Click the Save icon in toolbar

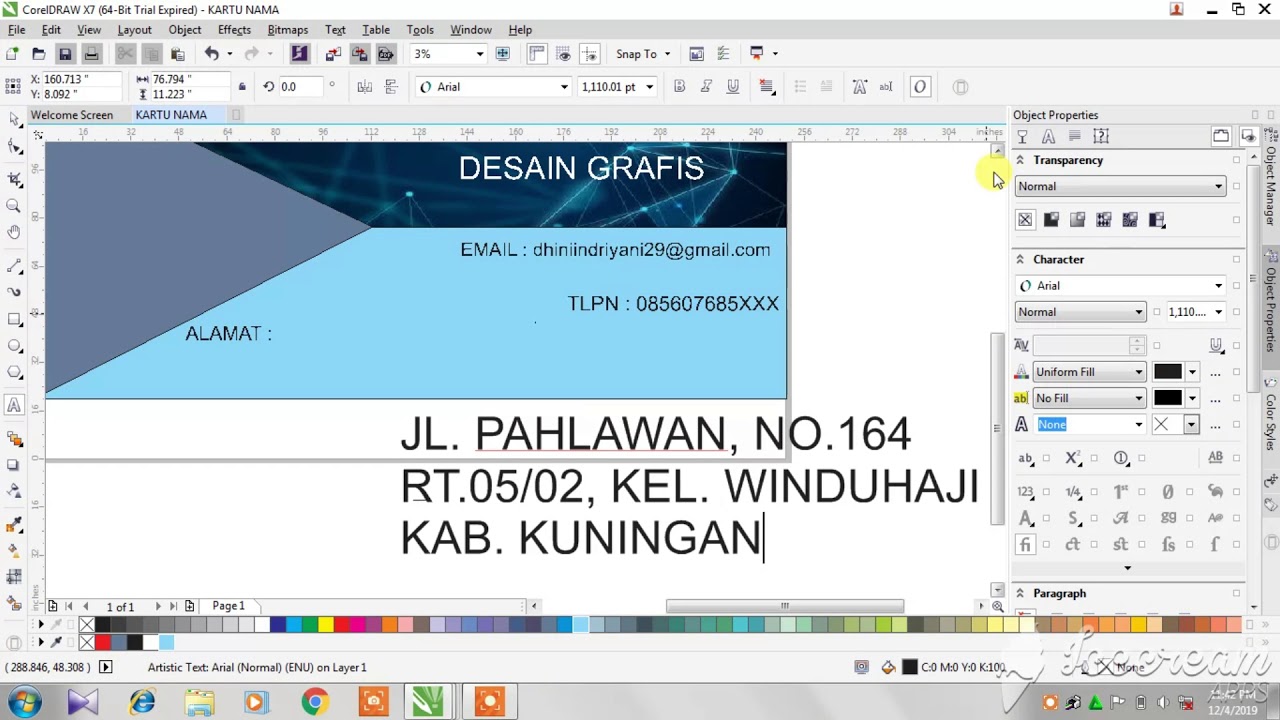[65, 54]
